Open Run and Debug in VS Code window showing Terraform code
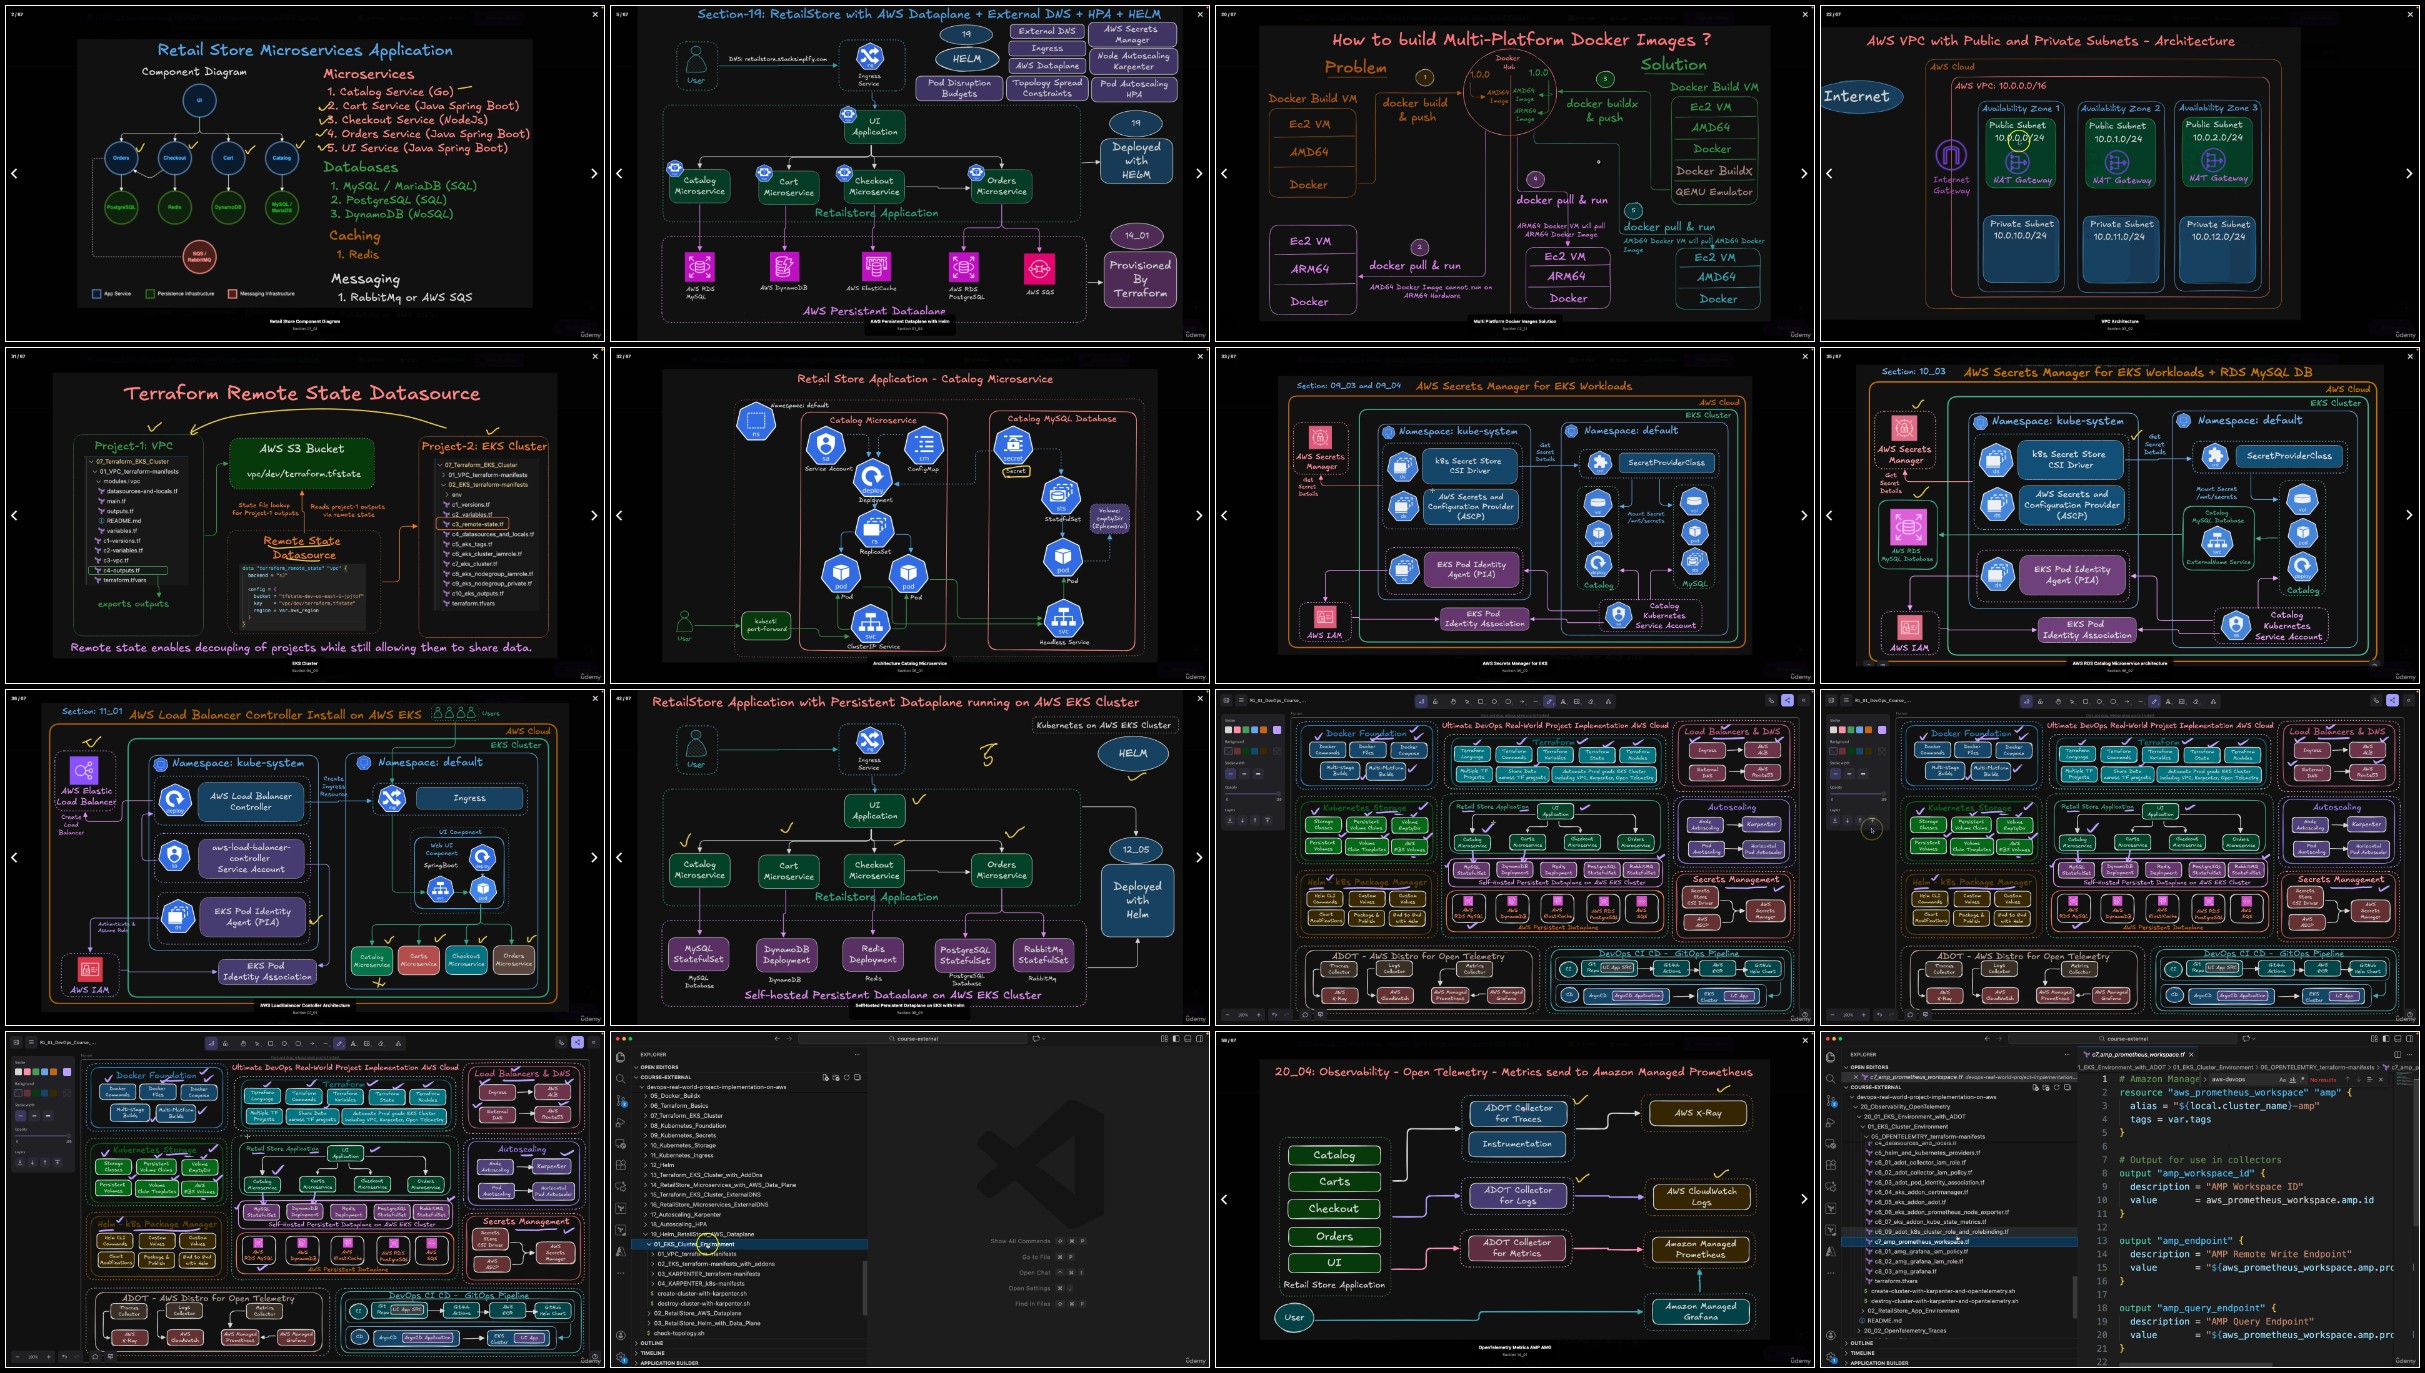Screen dimensions: 2425x1373 point(1831,1122)
